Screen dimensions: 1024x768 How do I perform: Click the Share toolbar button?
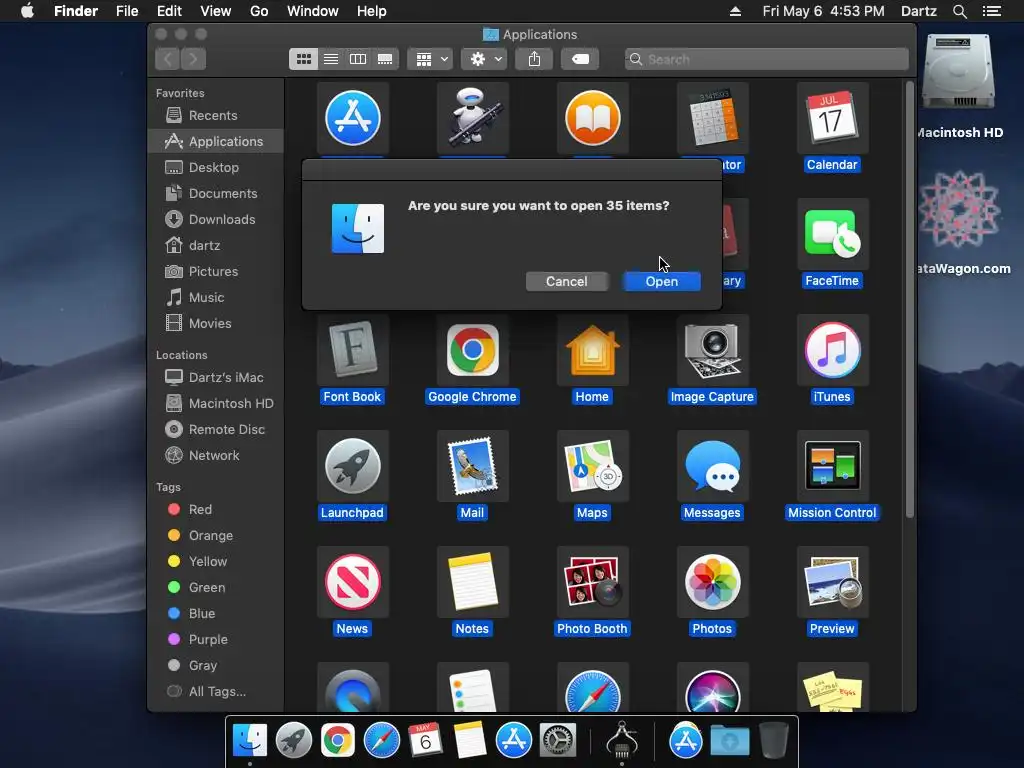534,59
